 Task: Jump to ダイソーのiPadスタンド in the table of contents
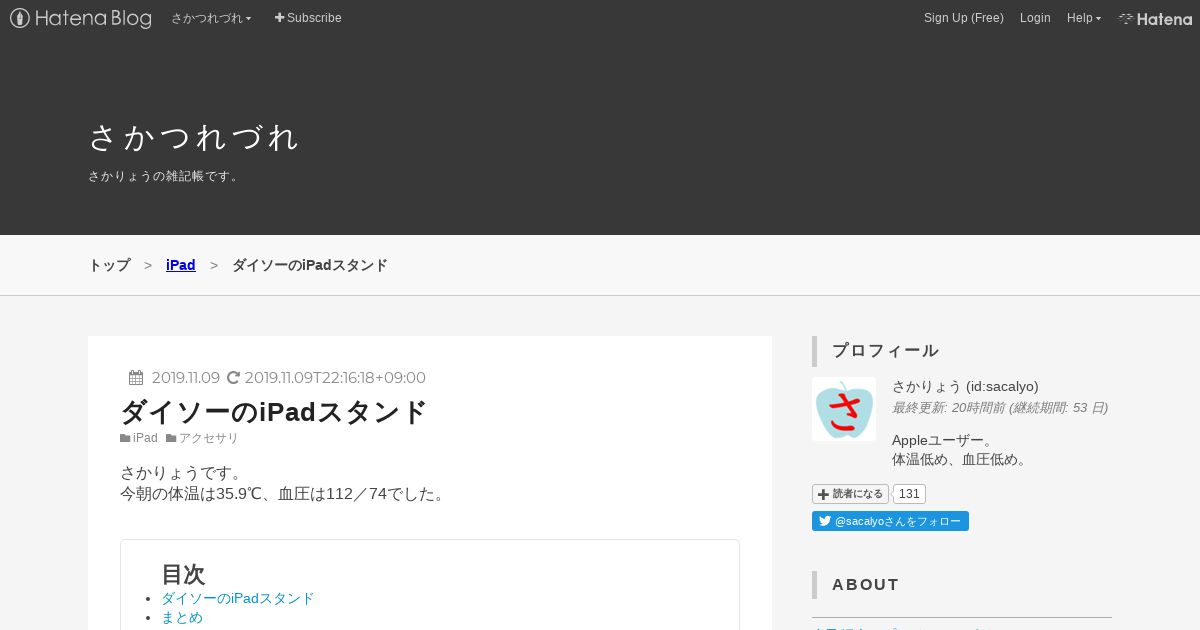point(238,598)
